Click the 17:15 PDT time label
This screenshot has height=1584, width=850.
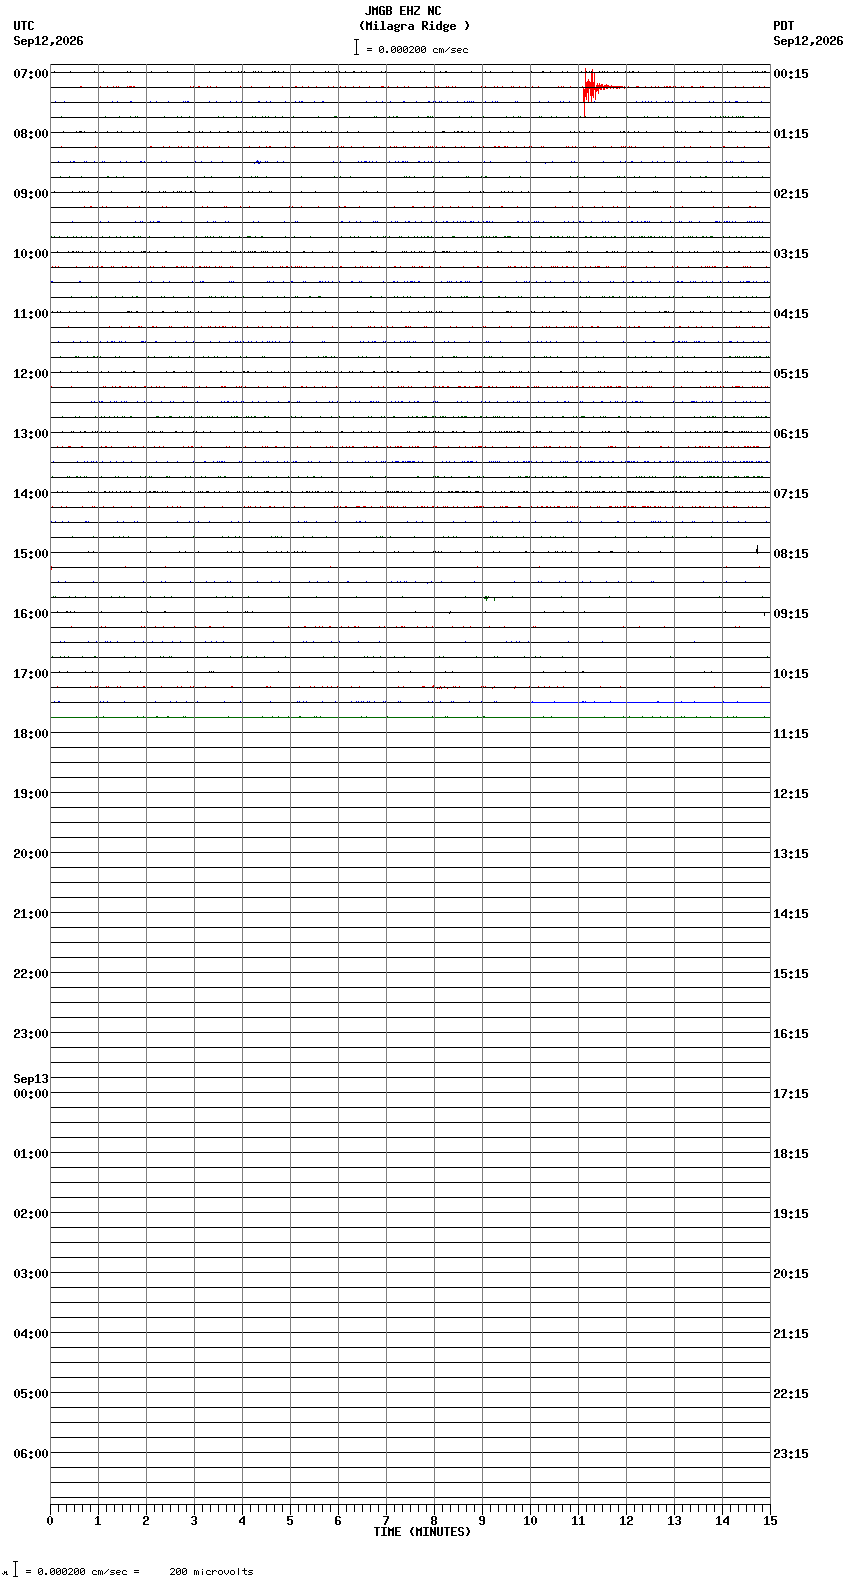791,1094
